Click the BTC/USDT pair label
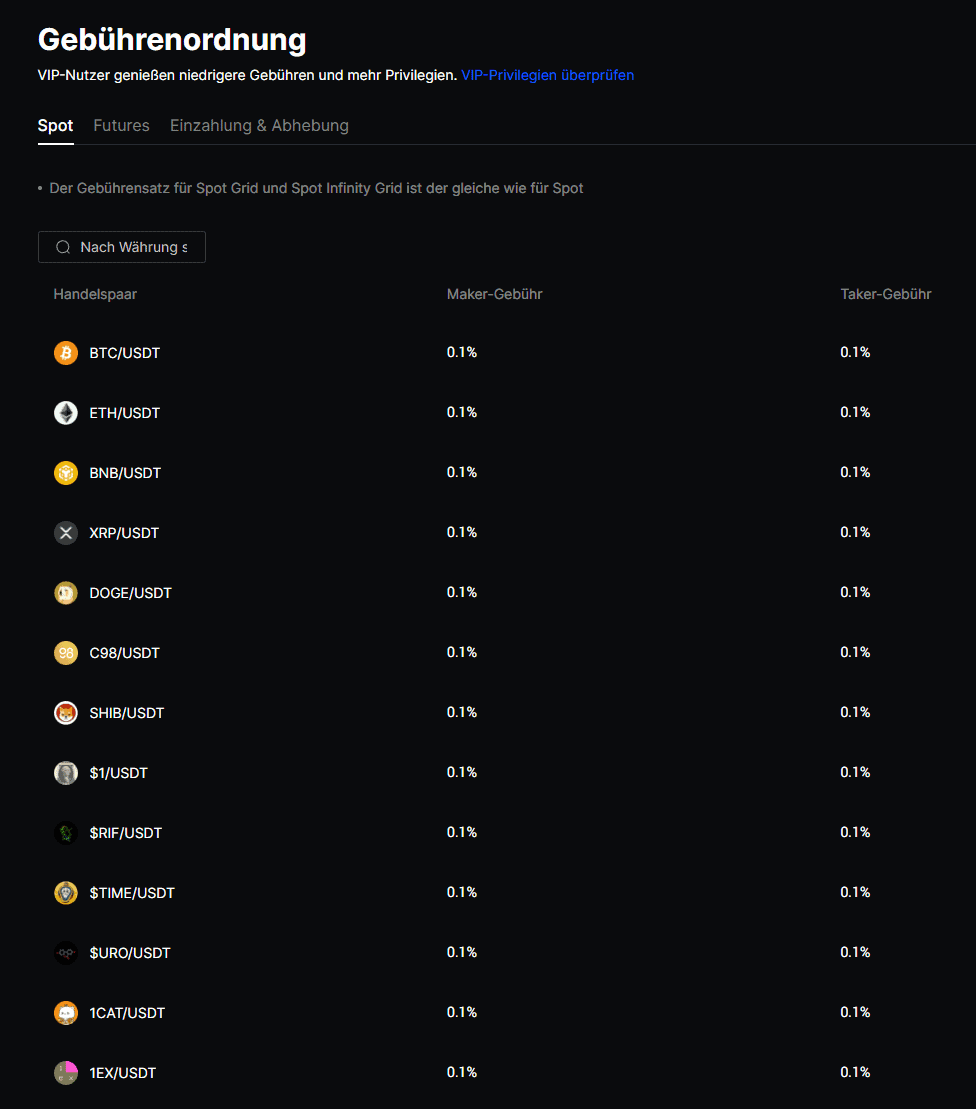 [124, 353]
